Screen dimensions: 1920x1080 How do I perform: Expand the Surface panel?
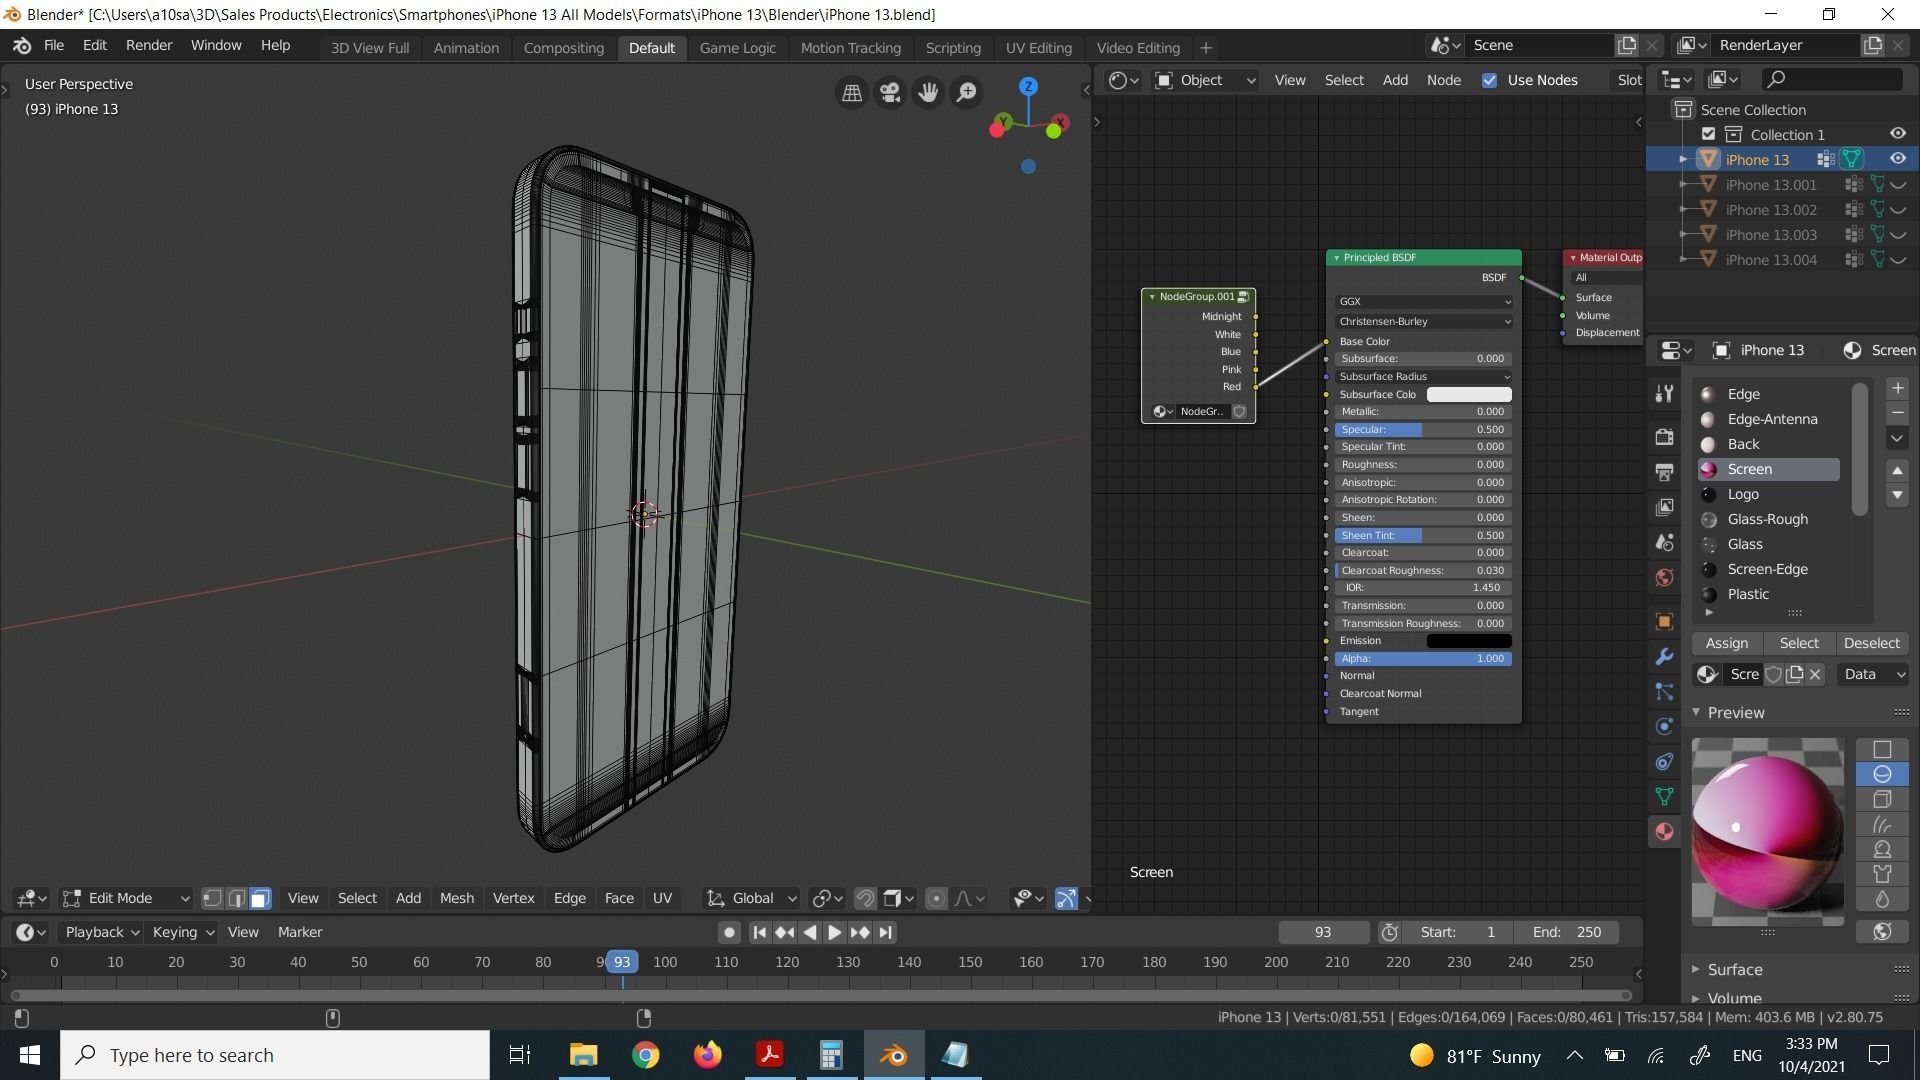1734,969
